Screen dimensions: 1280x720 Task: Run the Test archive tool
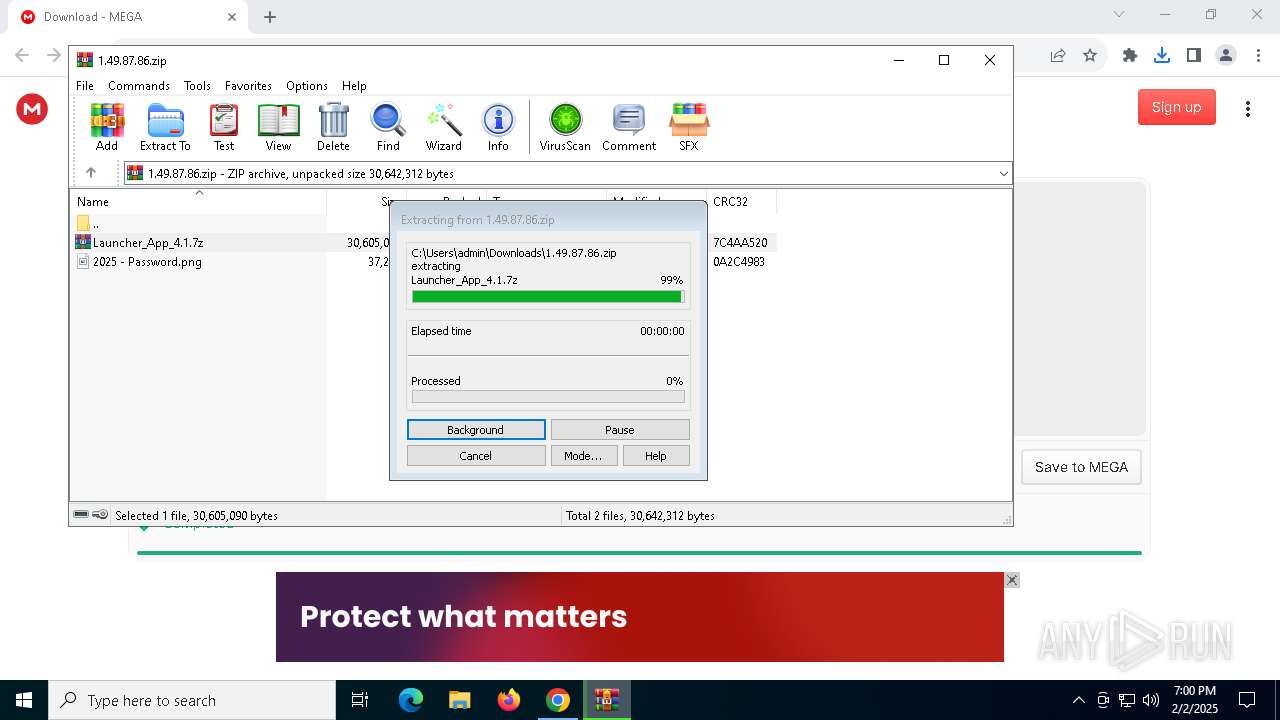tap(224, 127)
